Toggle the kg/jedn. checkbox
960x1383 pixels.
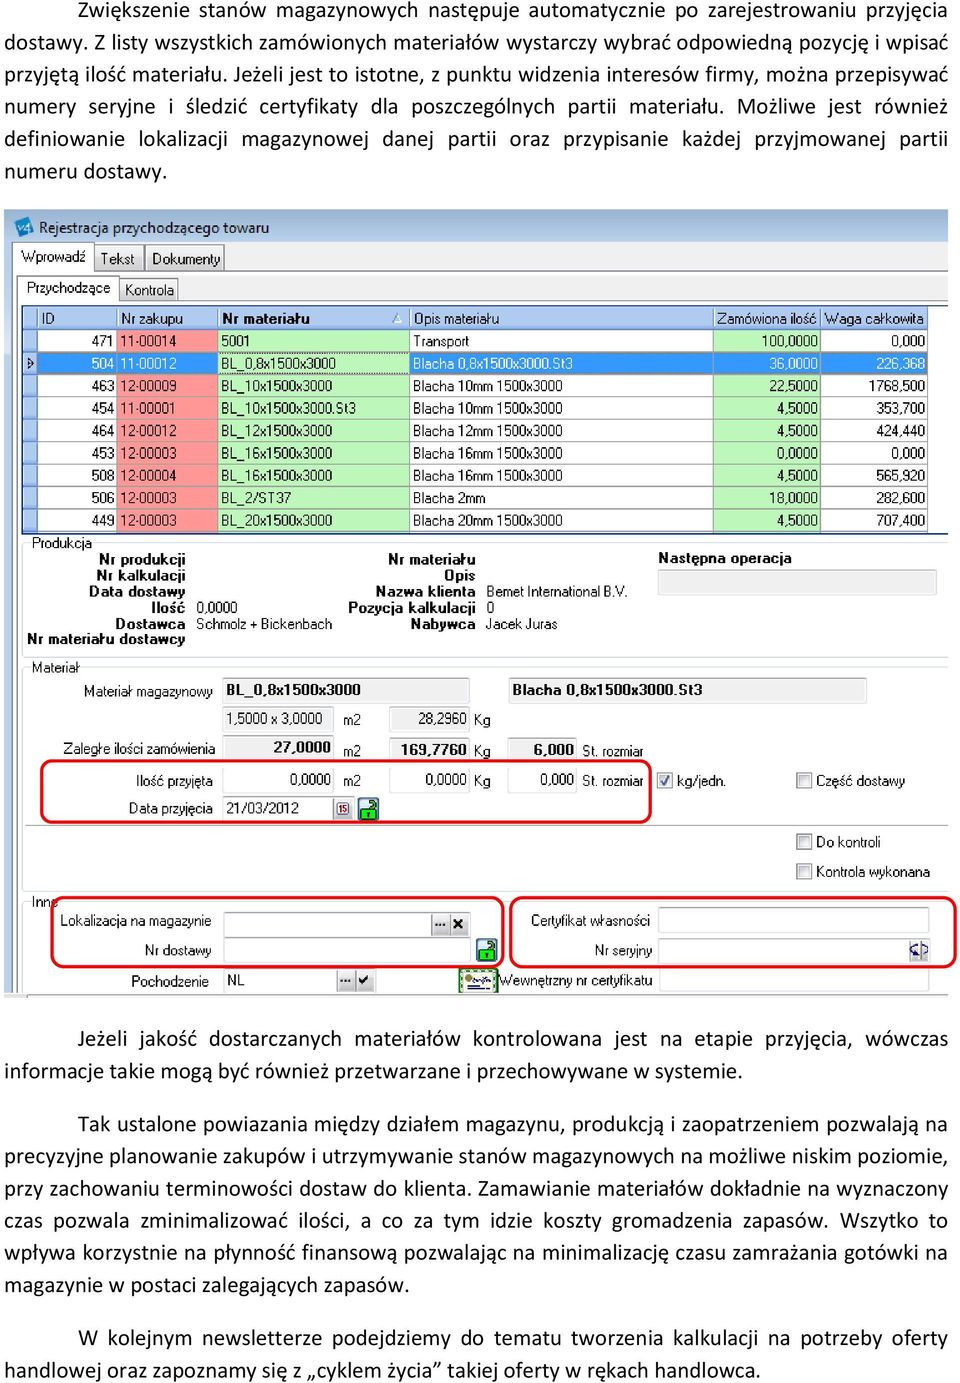click(x=665, y=781)
